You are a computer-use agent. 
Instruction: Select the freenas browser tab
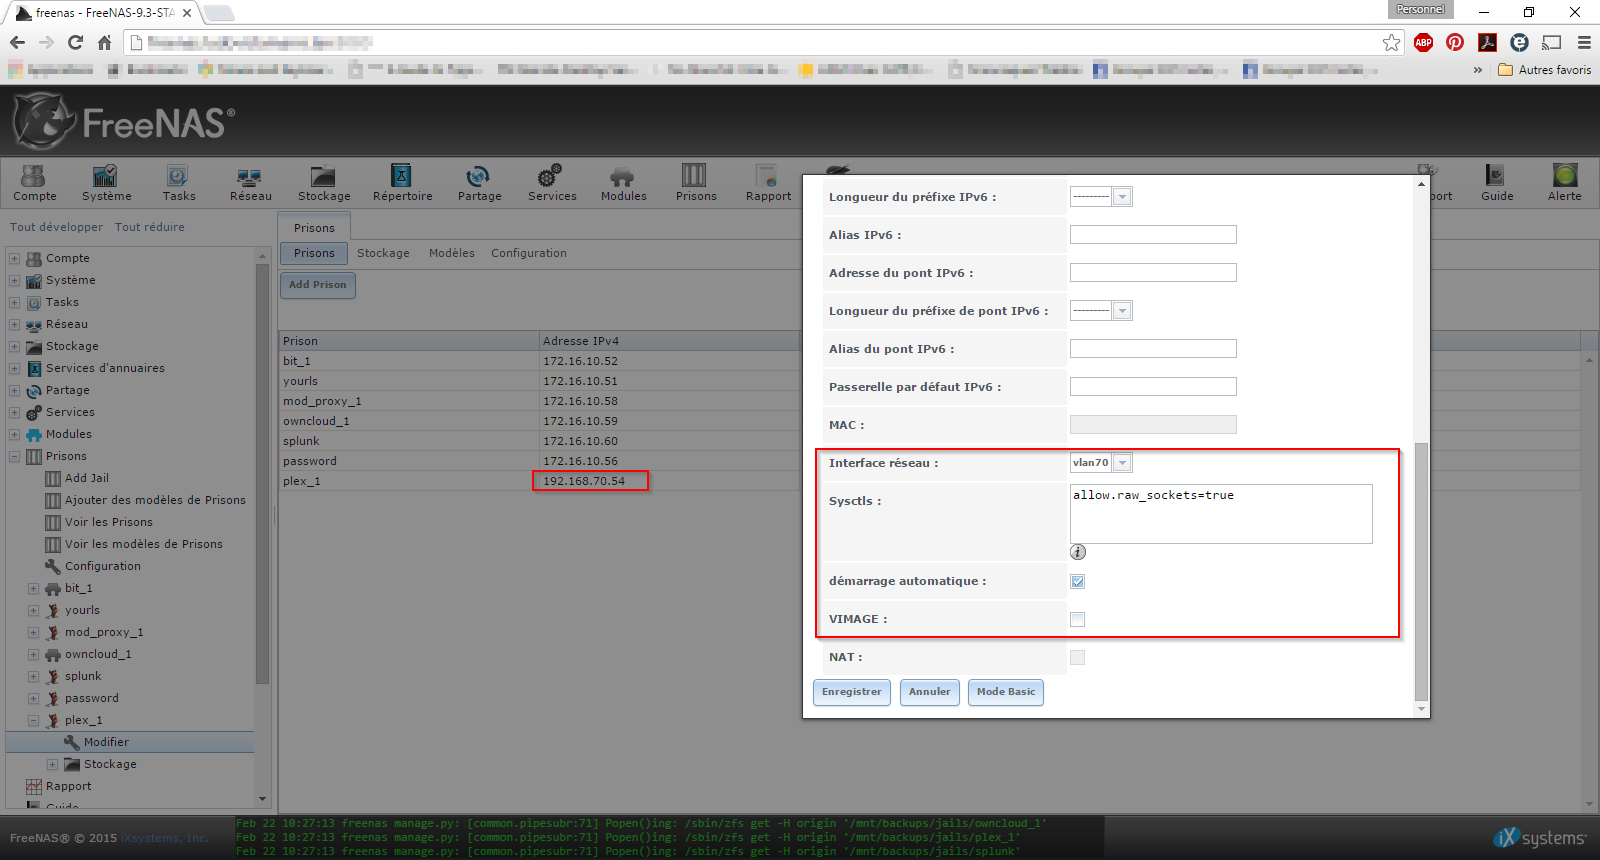104,13
